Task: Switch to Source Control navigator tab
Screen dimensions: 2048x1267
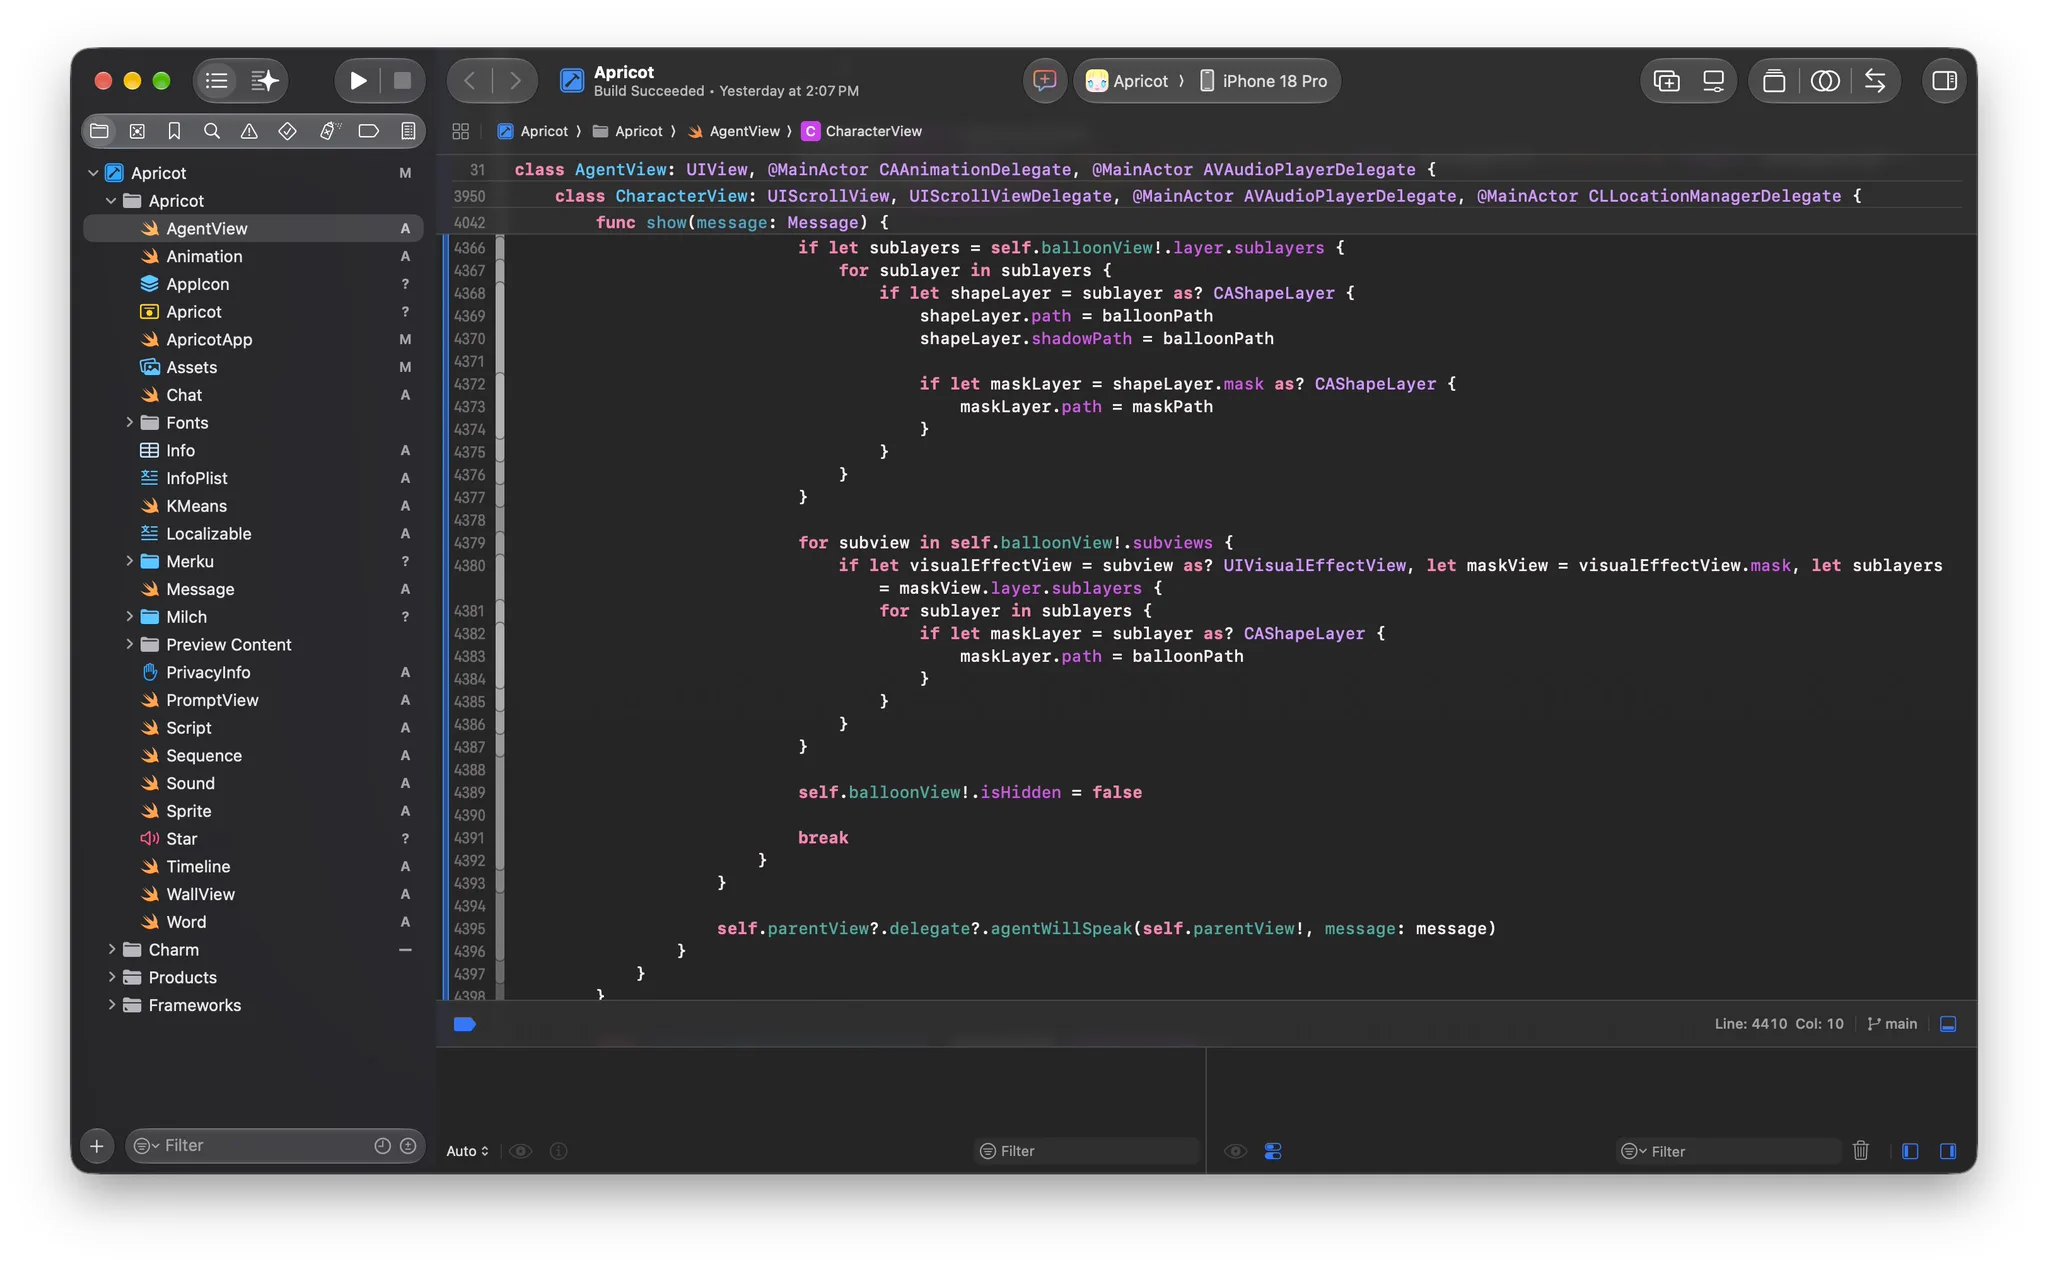Action: coord(137,131)
